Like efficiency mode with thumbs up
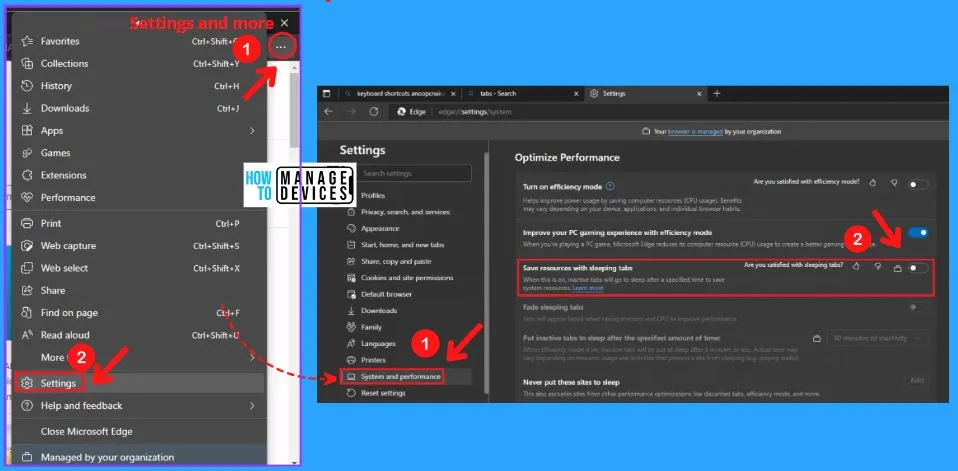This screenshot has width=958, height=471. click(x=873, y=183)
